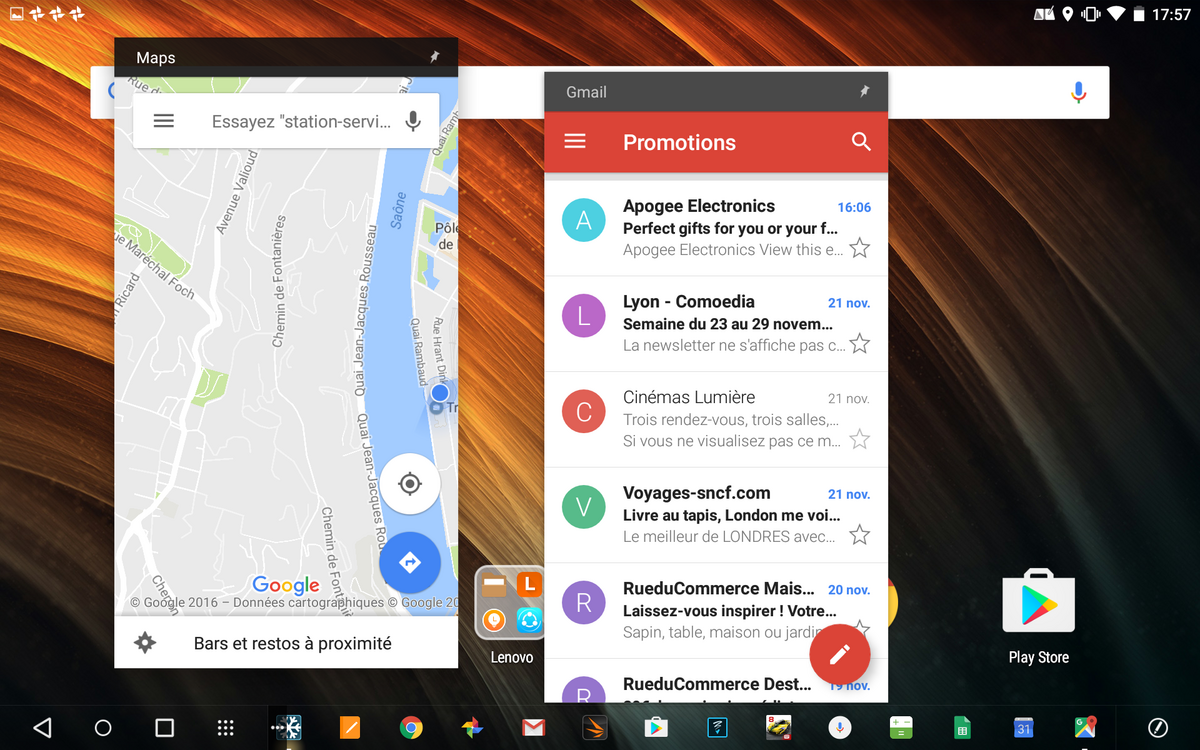Open 'Perfect gifts for you' email
The width and height of the screenshot is (1200, 750).
[x=716, y=228]
